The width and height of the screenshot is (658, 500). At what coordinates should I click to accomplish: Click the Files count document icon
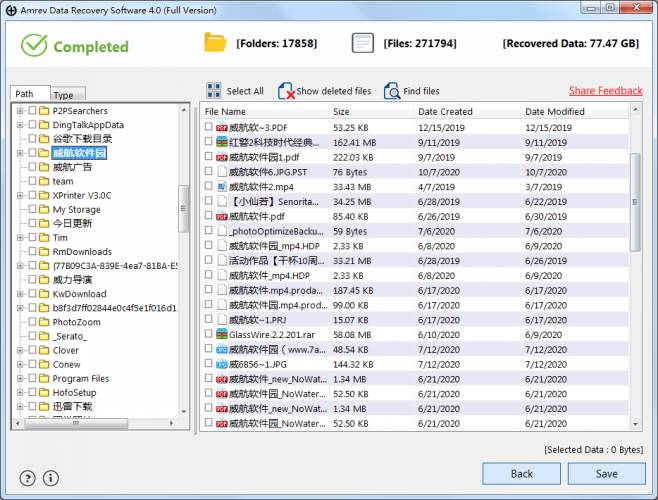click(362, 43)
